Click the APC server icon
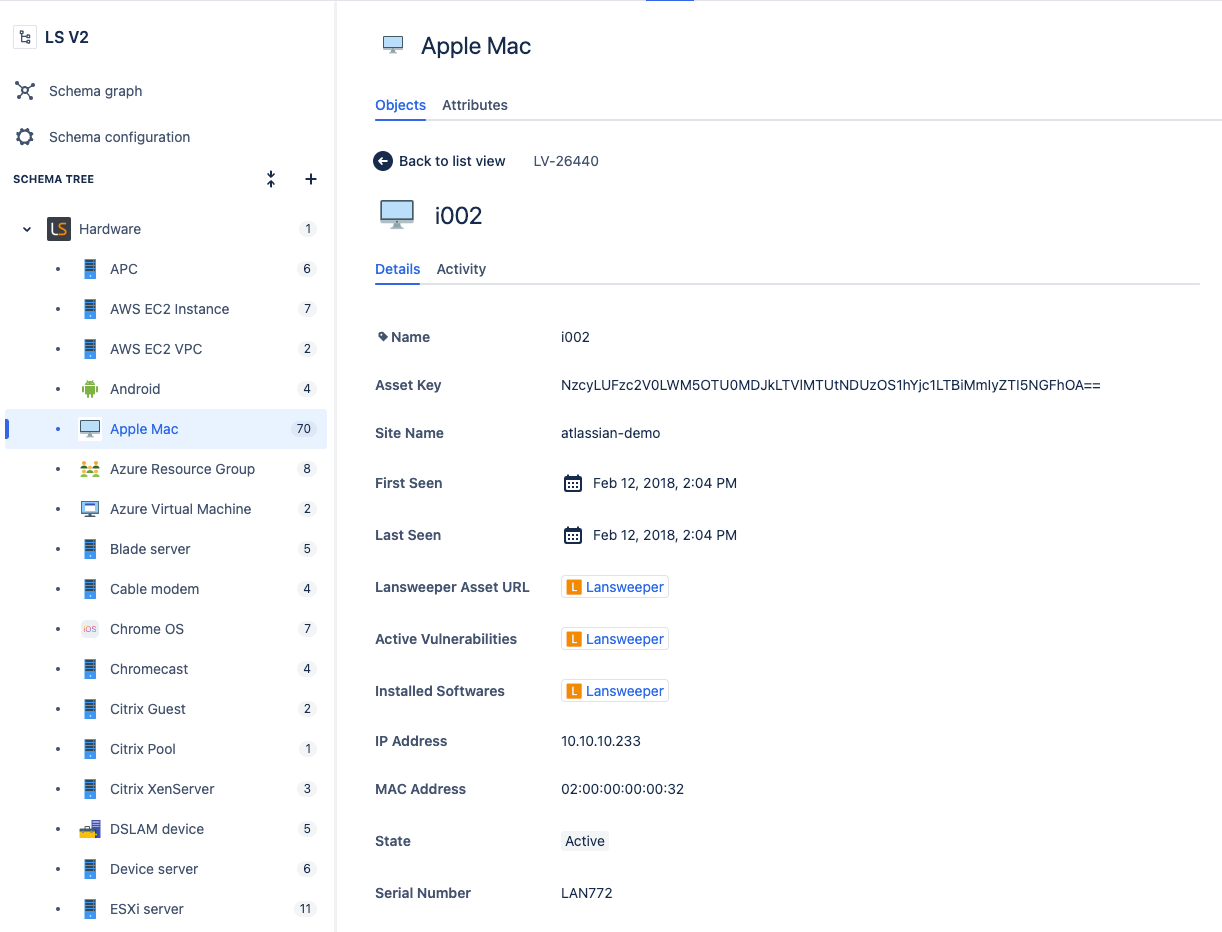Image resolution: width=1222 pixels, height=932 pixels. coord(90,269)
